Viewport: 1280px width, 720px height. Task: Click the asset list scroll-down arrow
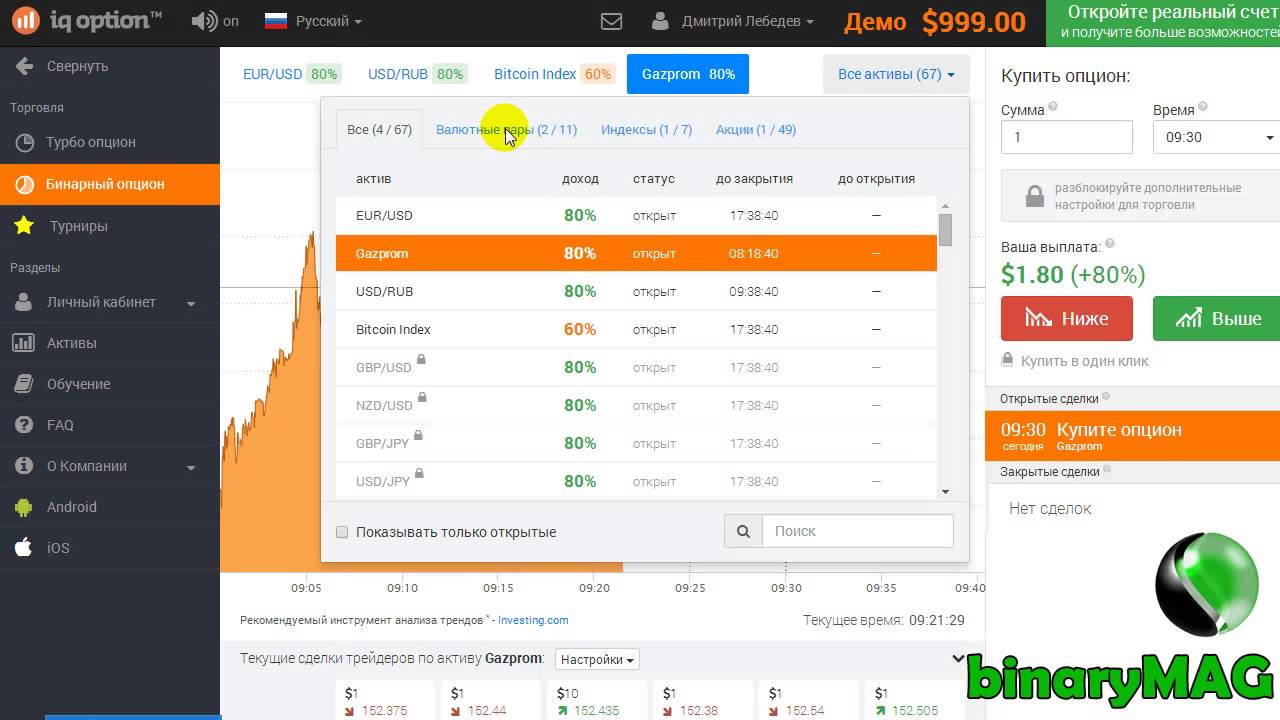point(945,492)
